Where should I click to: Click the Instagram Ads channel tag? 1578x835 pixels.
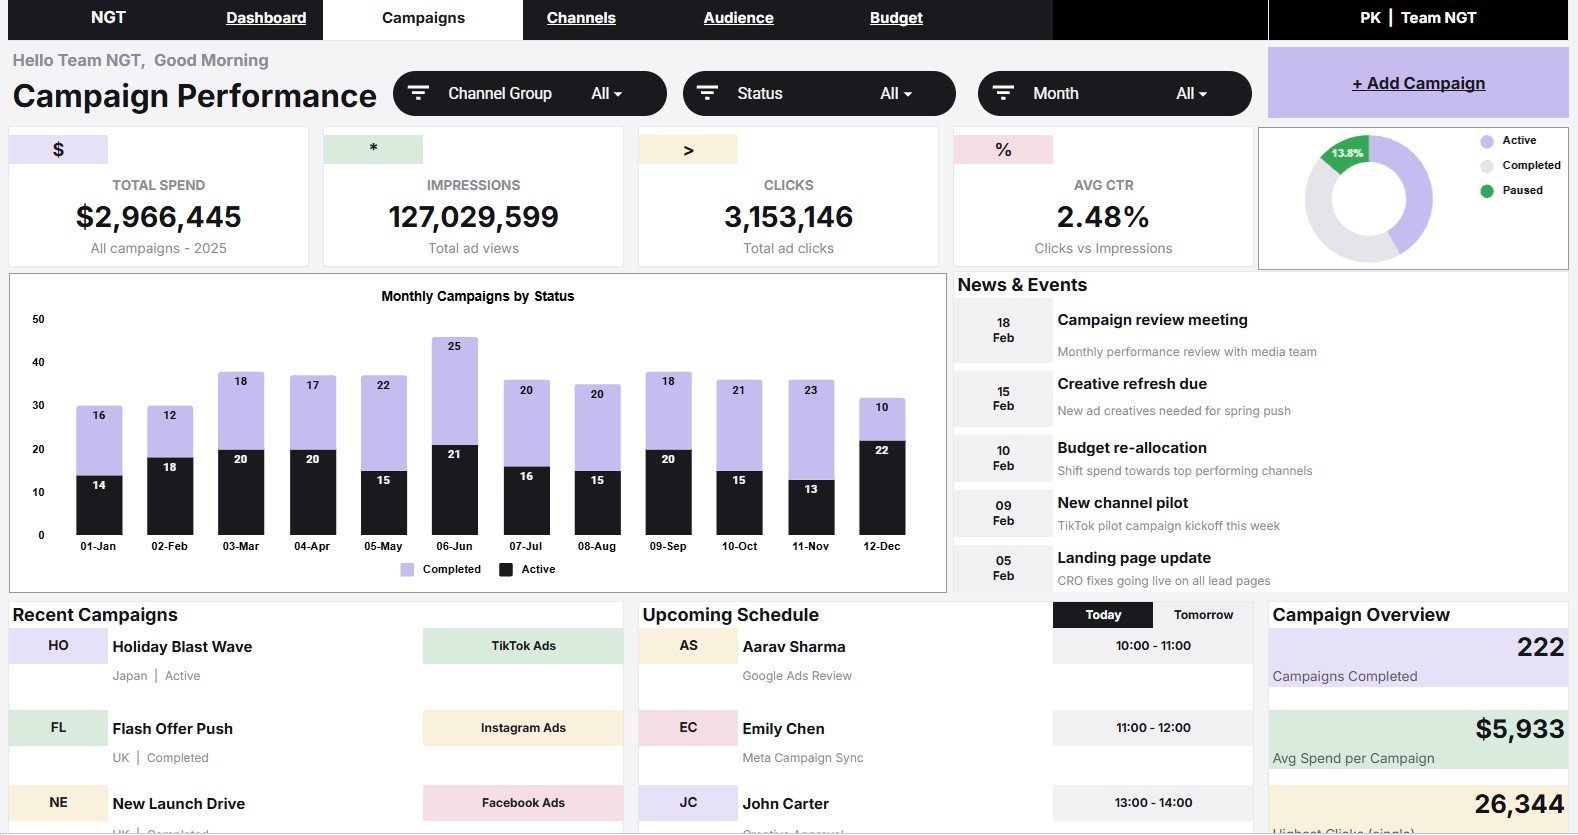523,728
